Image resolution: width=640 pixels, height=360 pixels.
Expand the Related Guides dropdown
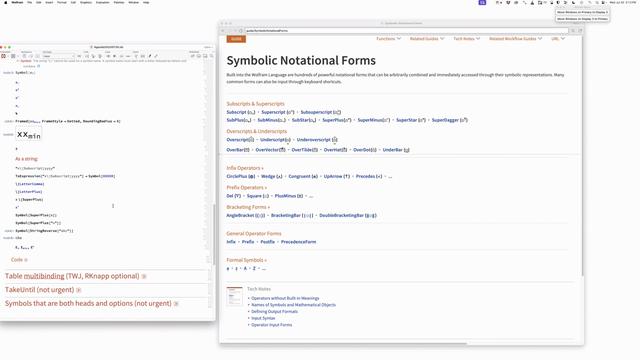[x=427, y=38]
